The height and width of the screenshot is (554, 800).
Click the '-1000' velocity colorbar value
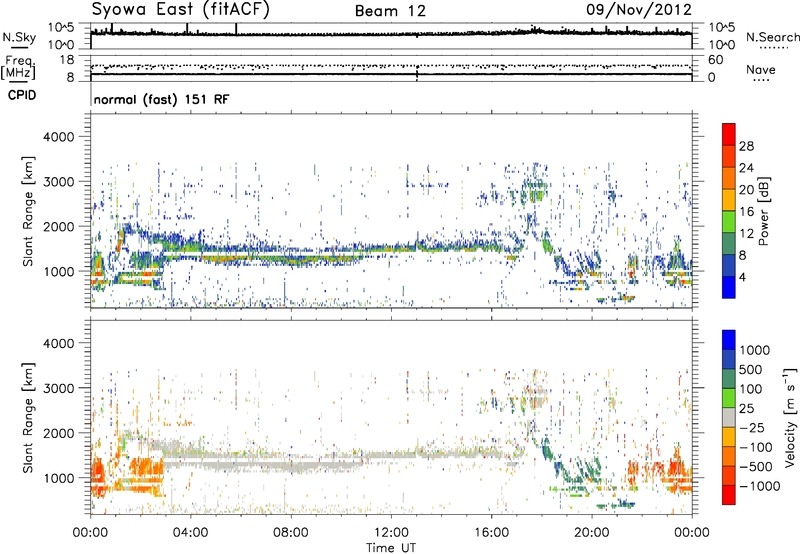click(760, 486)
